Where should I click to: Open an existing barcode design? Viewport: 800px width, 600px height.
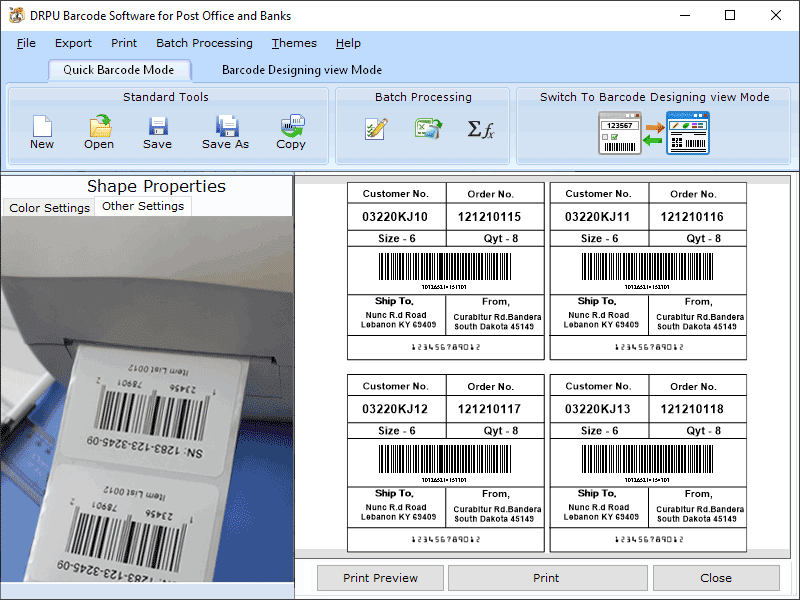click(98, 131)
